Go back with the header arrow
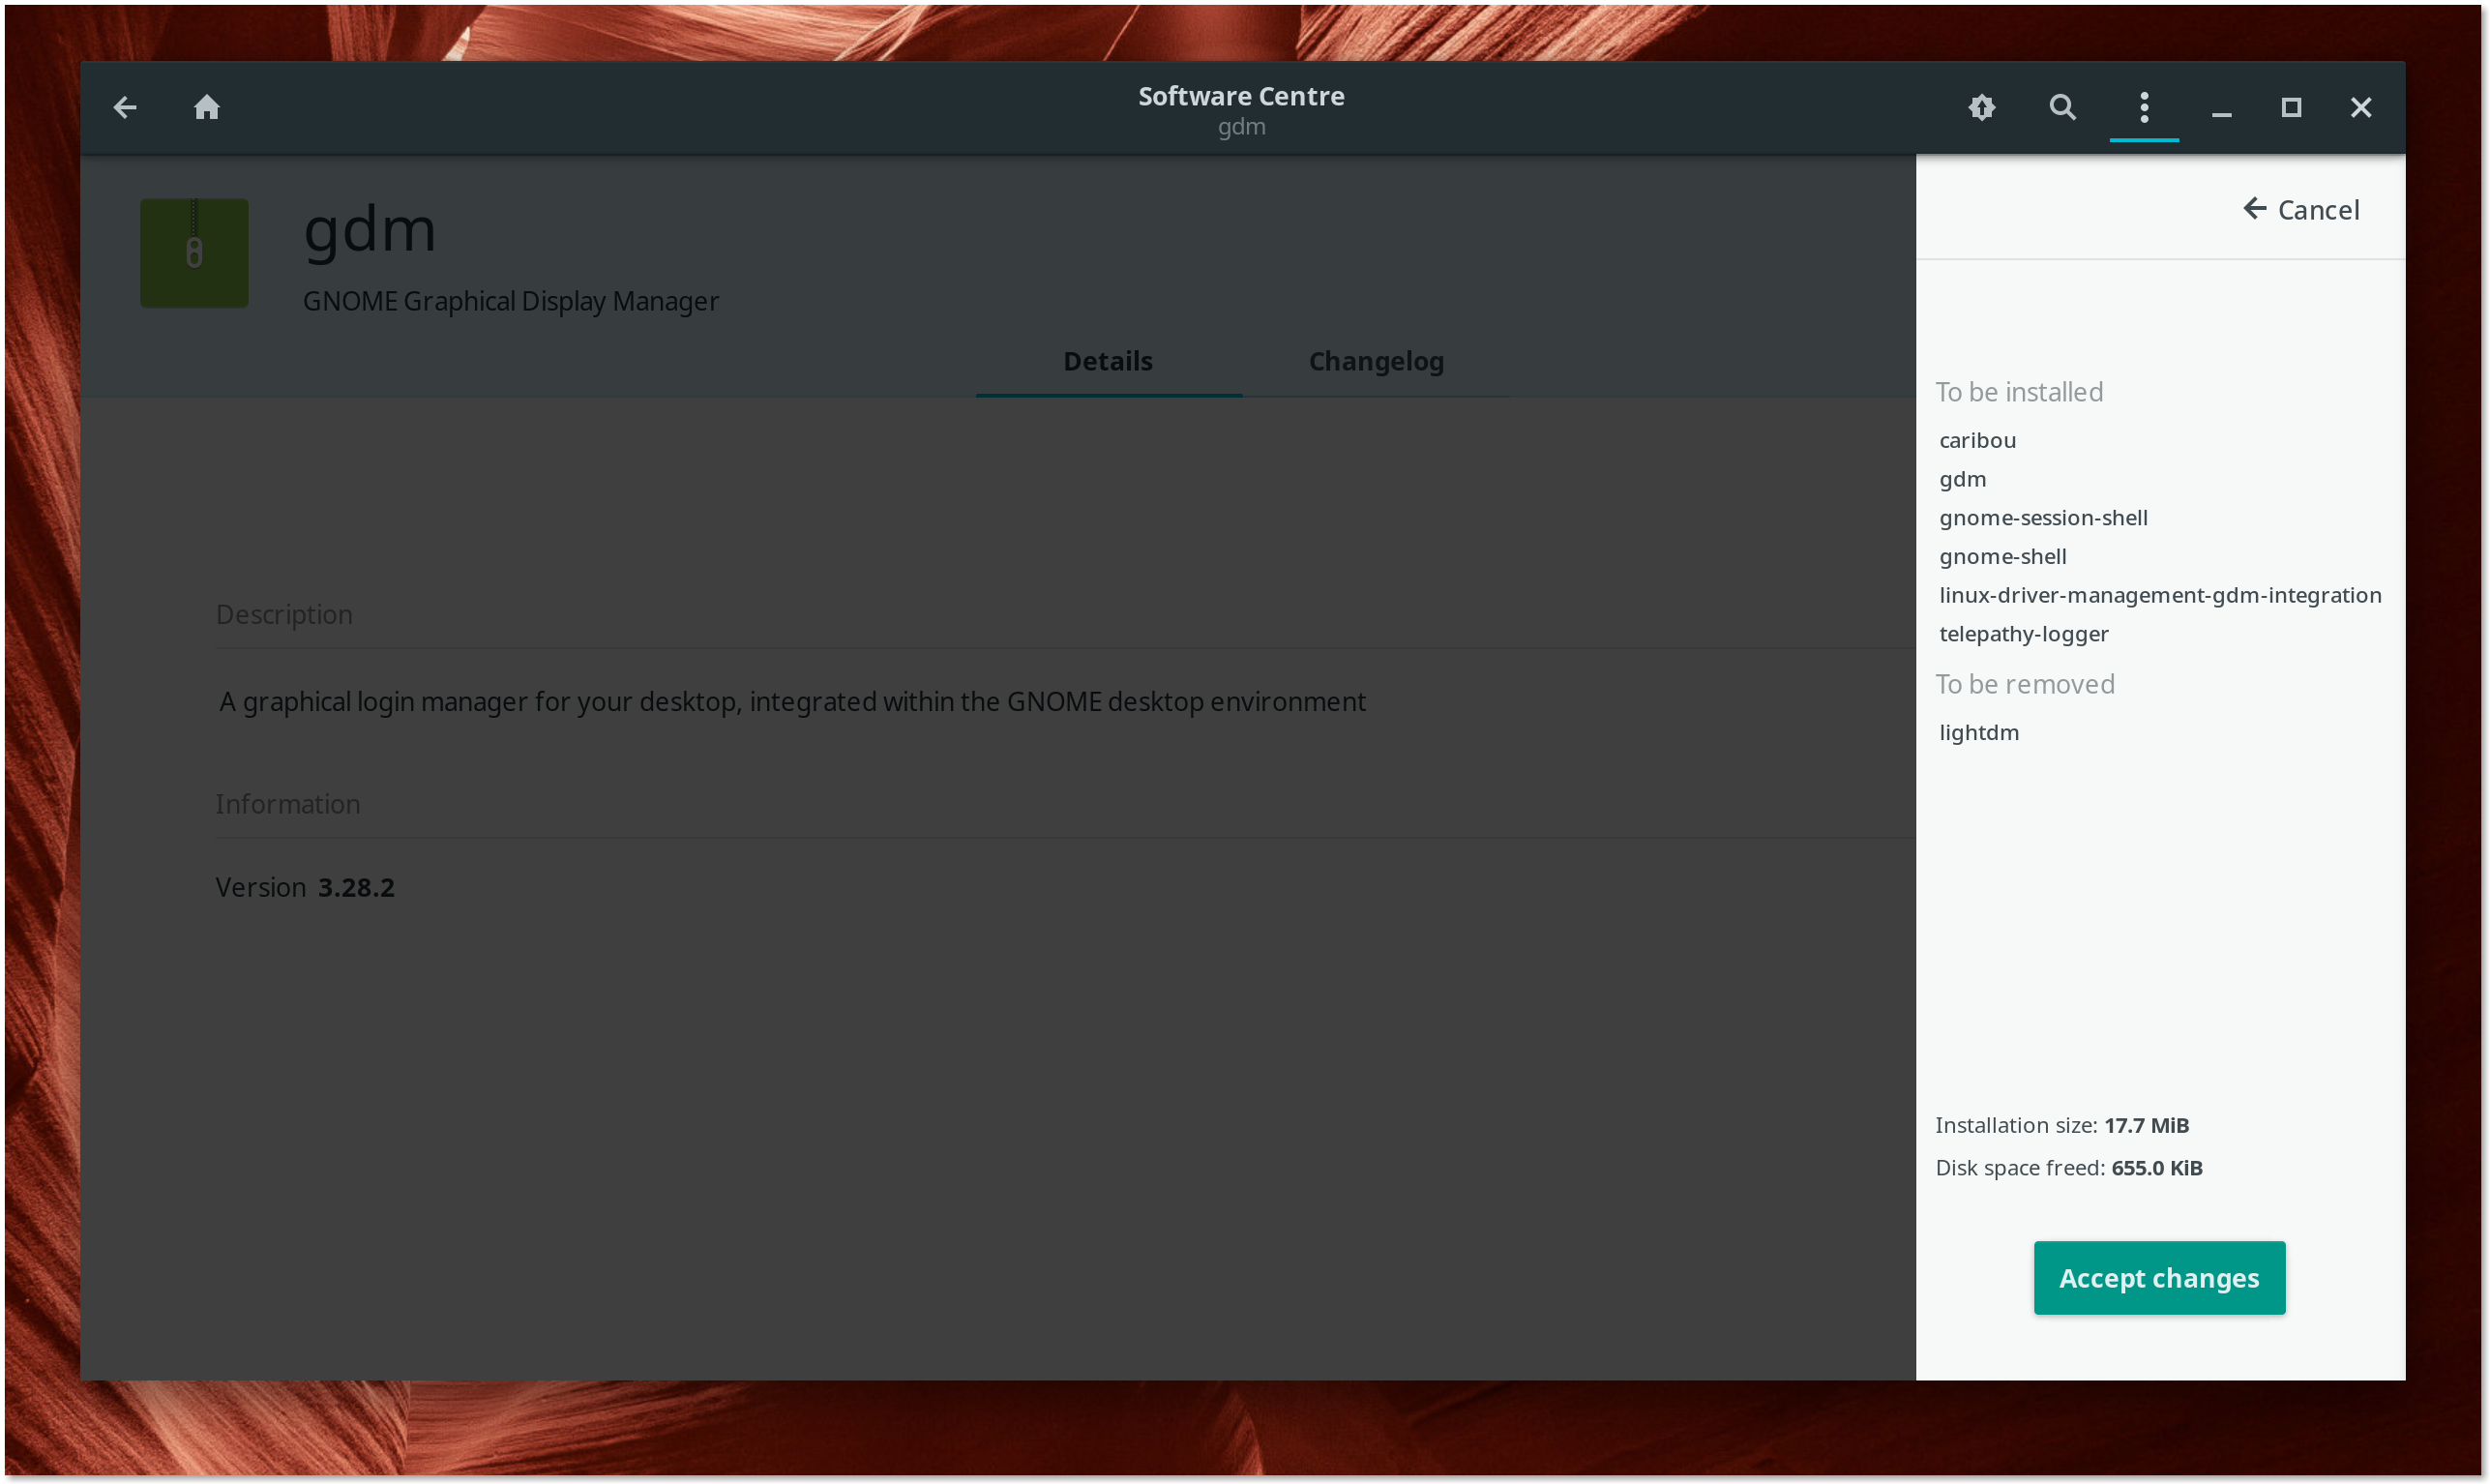 [125, 107]
